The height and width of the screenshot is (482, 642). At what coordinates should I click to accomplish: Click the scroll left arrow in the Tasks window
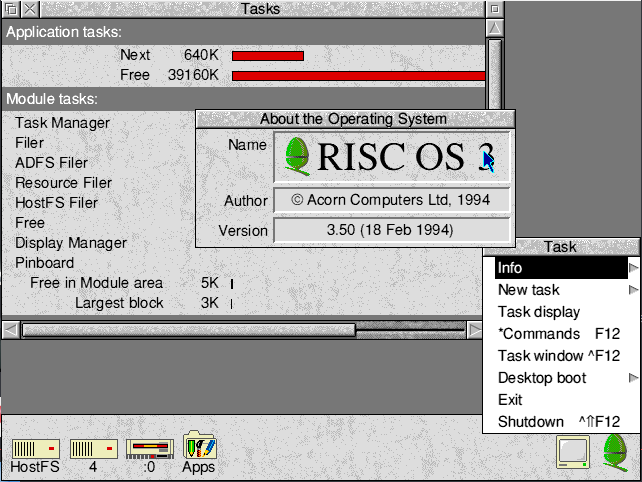pos(11,330)
